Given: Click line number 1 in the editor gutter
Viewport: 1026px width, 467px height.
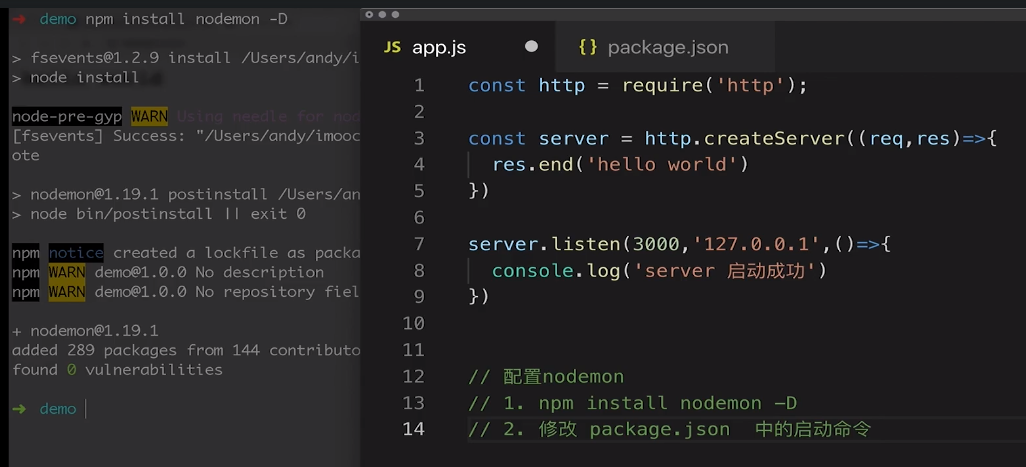Looking at the screenshot, I should [419, 86].
